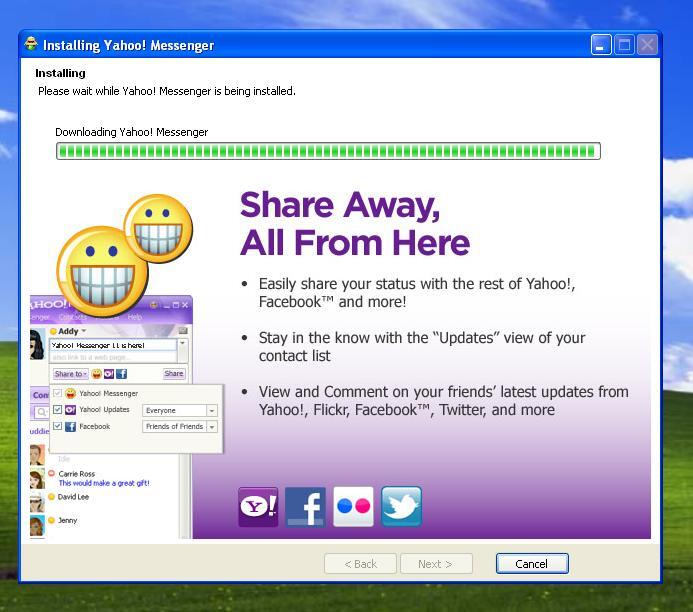
Task: Click Carrie Ross busy status icon
Action: point(52,473)
